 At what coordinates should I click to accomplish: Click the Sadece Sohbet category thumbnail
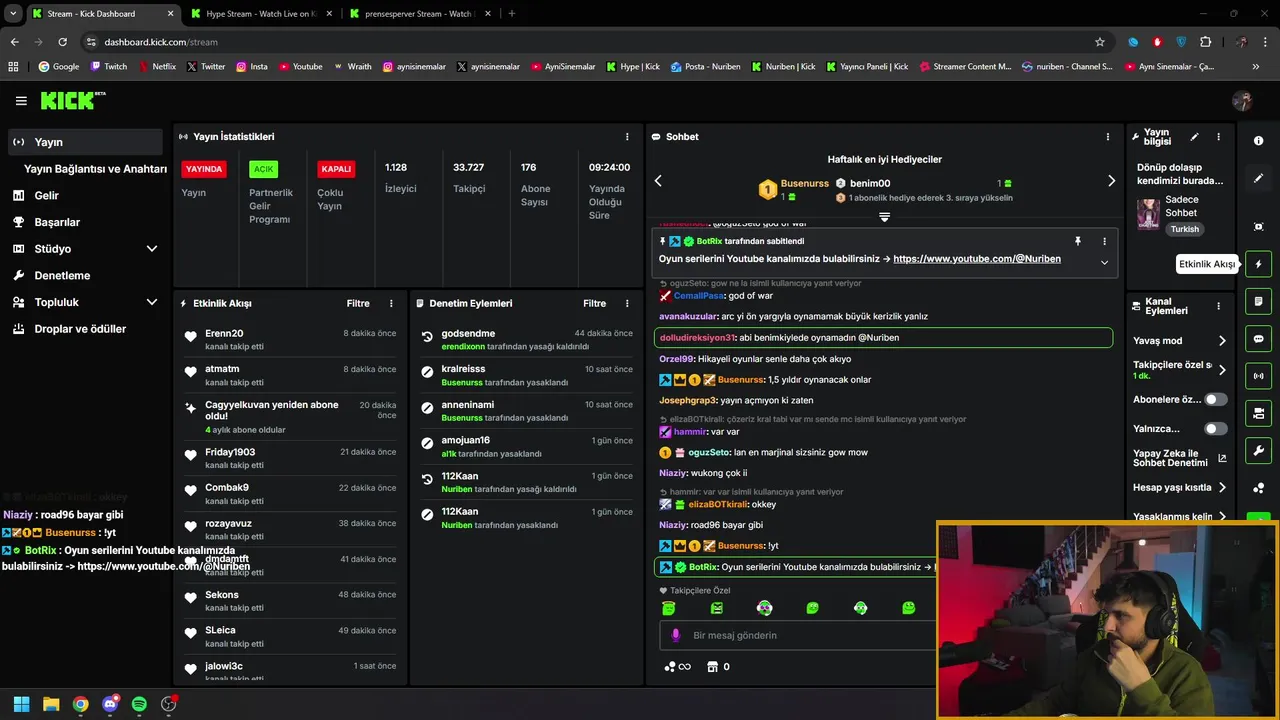[1148, 214]
